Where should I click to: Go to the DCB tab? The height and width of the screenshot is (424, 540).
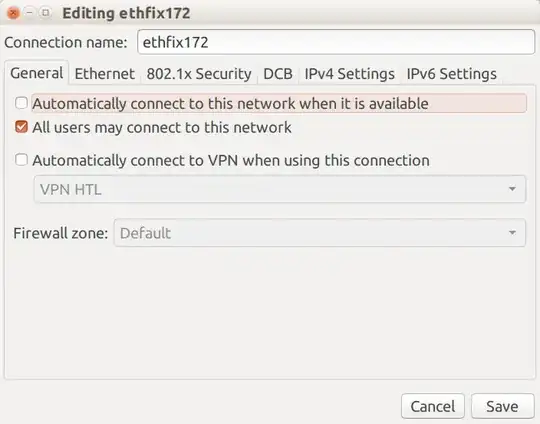click(278, 74)
